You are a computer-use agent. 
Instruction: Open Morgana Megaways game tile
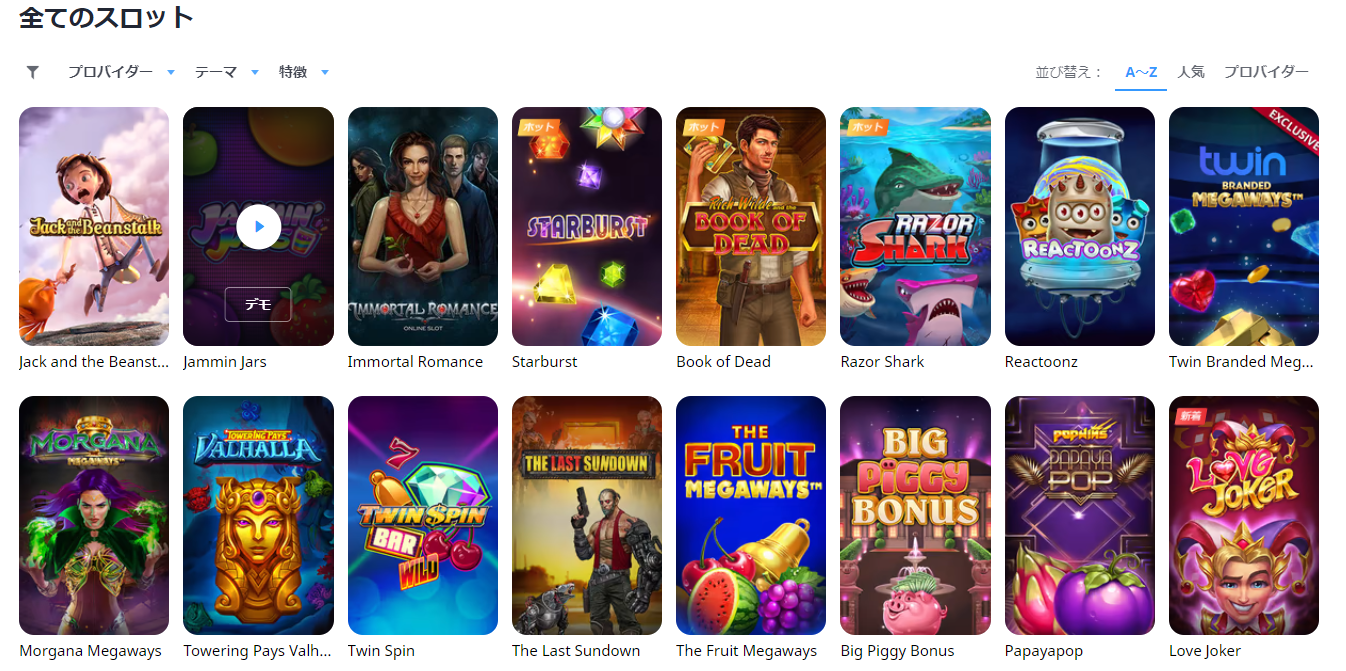[x=94, y=515]
